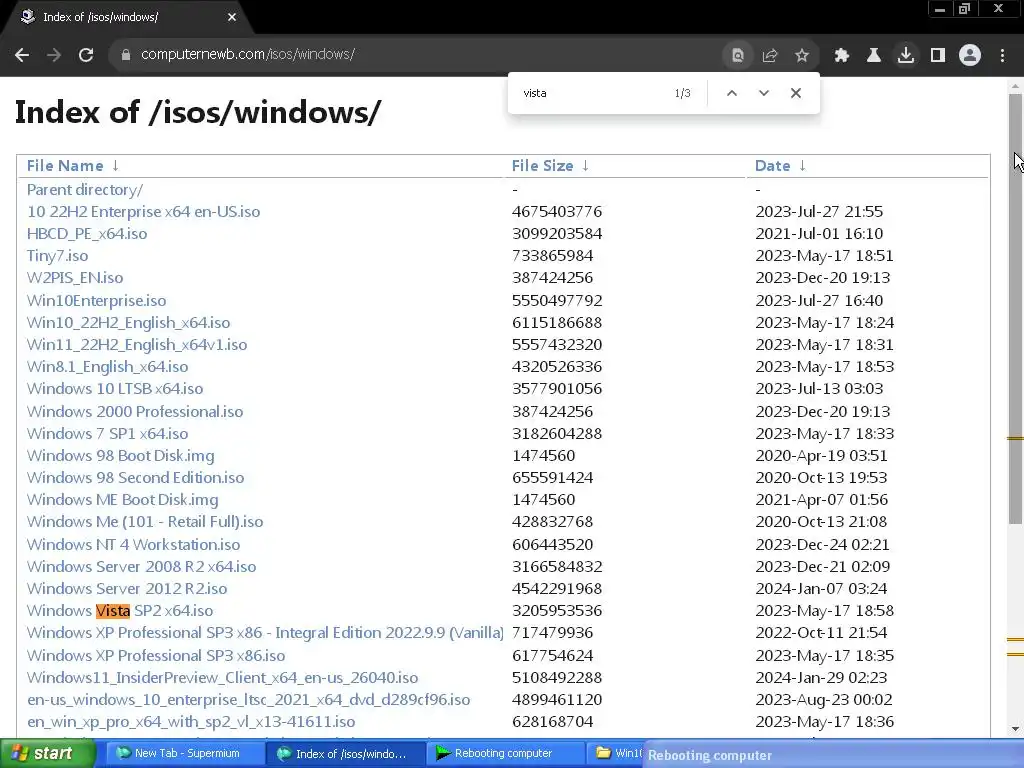The image size is (1024, 768).
Task: Open Windows11_InsiderPreview_Client_x64_en-us_26040.iso
Action: pyautogui.click(x=223, y=678)
